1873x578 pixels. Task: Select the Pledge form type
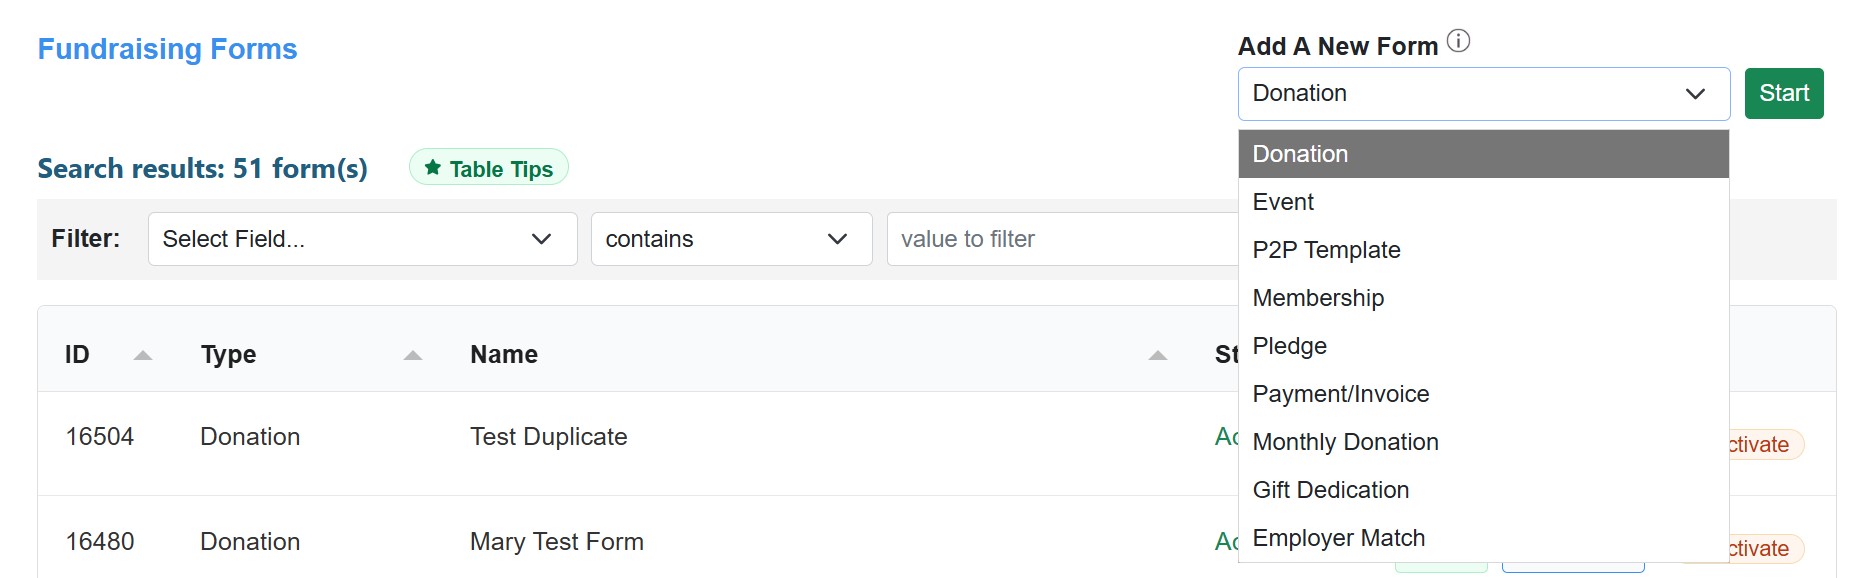[x=1289, y=346]
